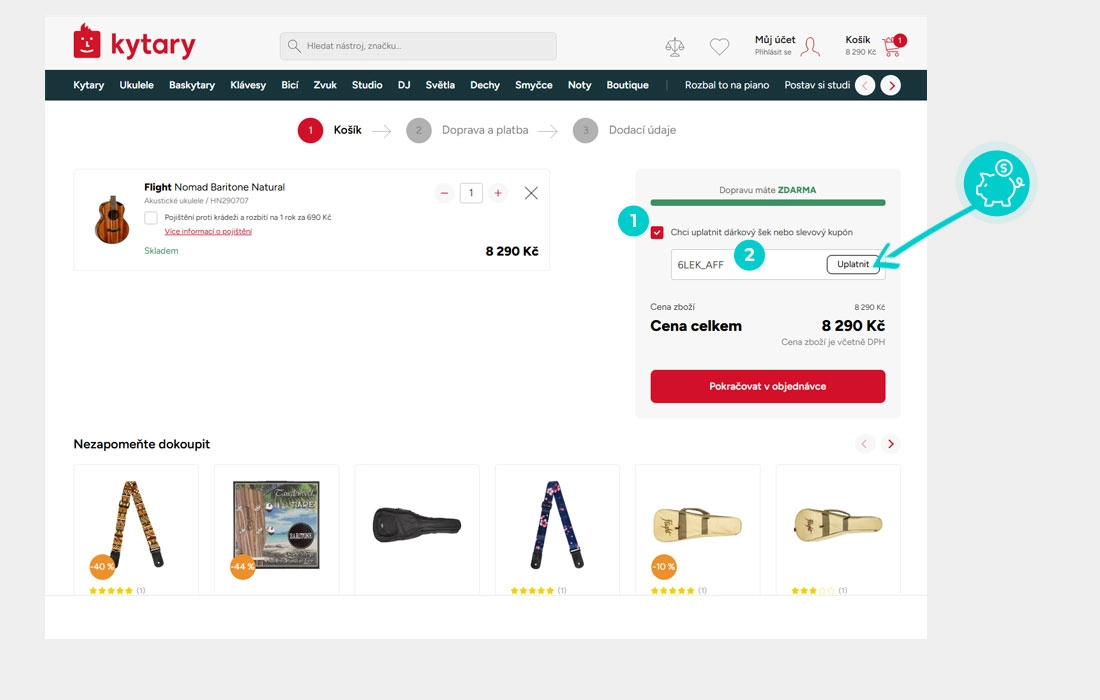Image resolution: width=1100 pixels, height=700 pixels.
Task: Click the search field Hledat nástroj
Action: 418,46
